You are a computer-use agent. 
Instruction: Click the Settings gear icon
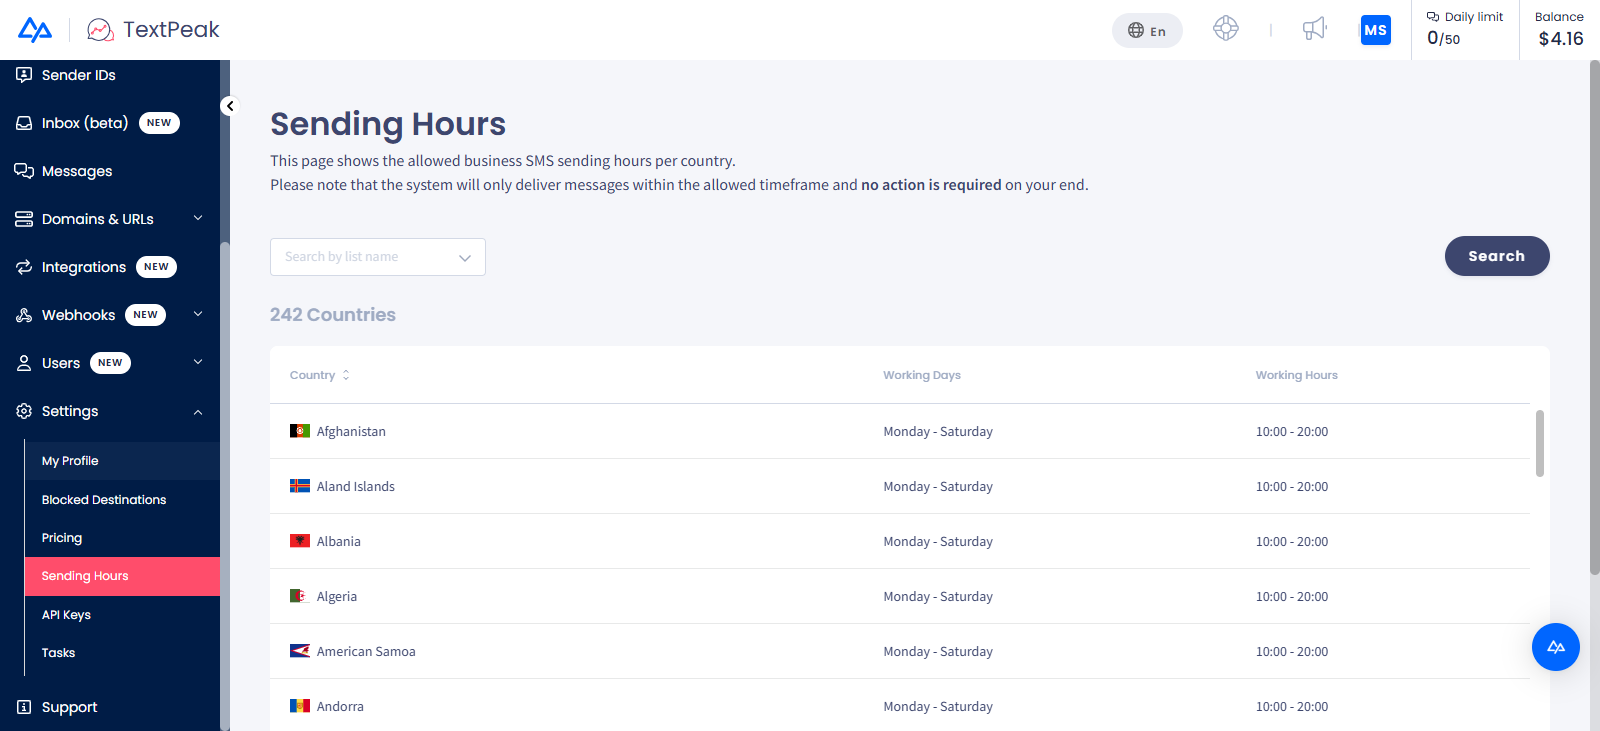(x=24, y=411)
